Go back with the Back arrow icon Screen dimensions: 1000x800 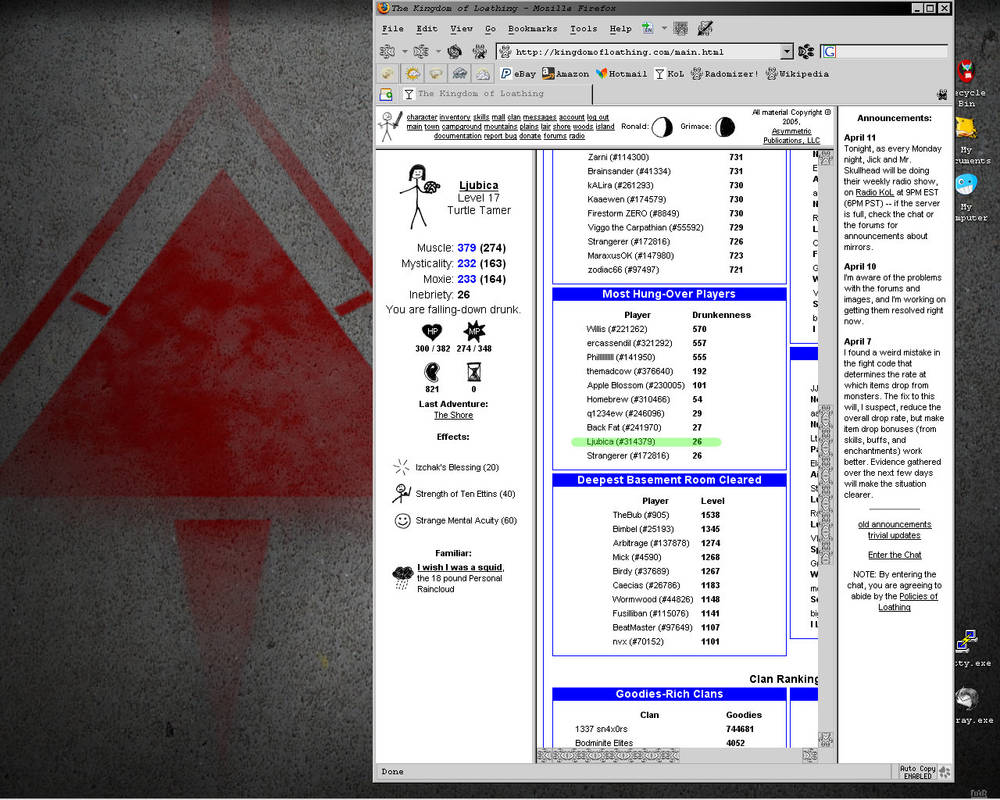click(x=387, y=52)
